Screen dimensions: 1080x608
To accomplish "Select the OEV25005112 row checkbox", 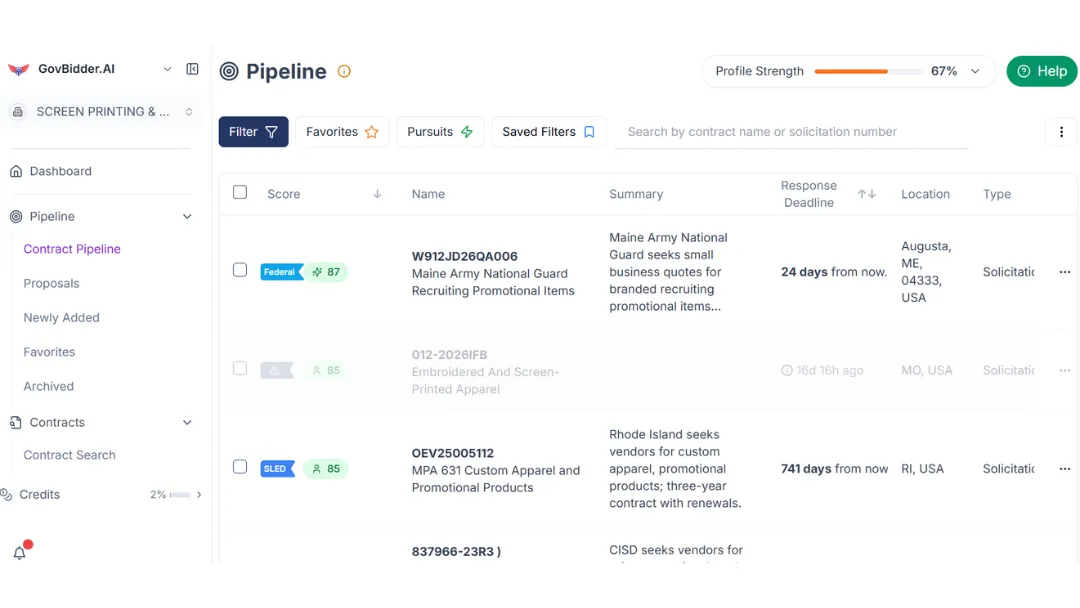I will click(x=240, y=467).
